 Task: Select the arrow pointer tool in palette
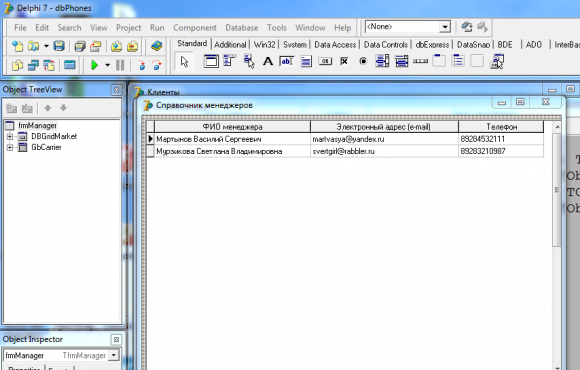185,61
